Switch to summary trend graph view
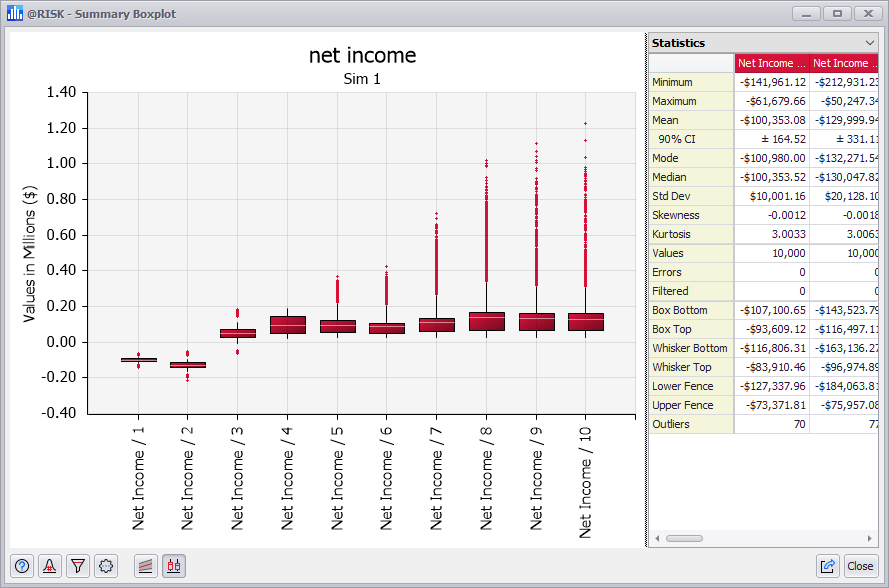This screenshot has height=588, width=889. click(x=146, y=566)
